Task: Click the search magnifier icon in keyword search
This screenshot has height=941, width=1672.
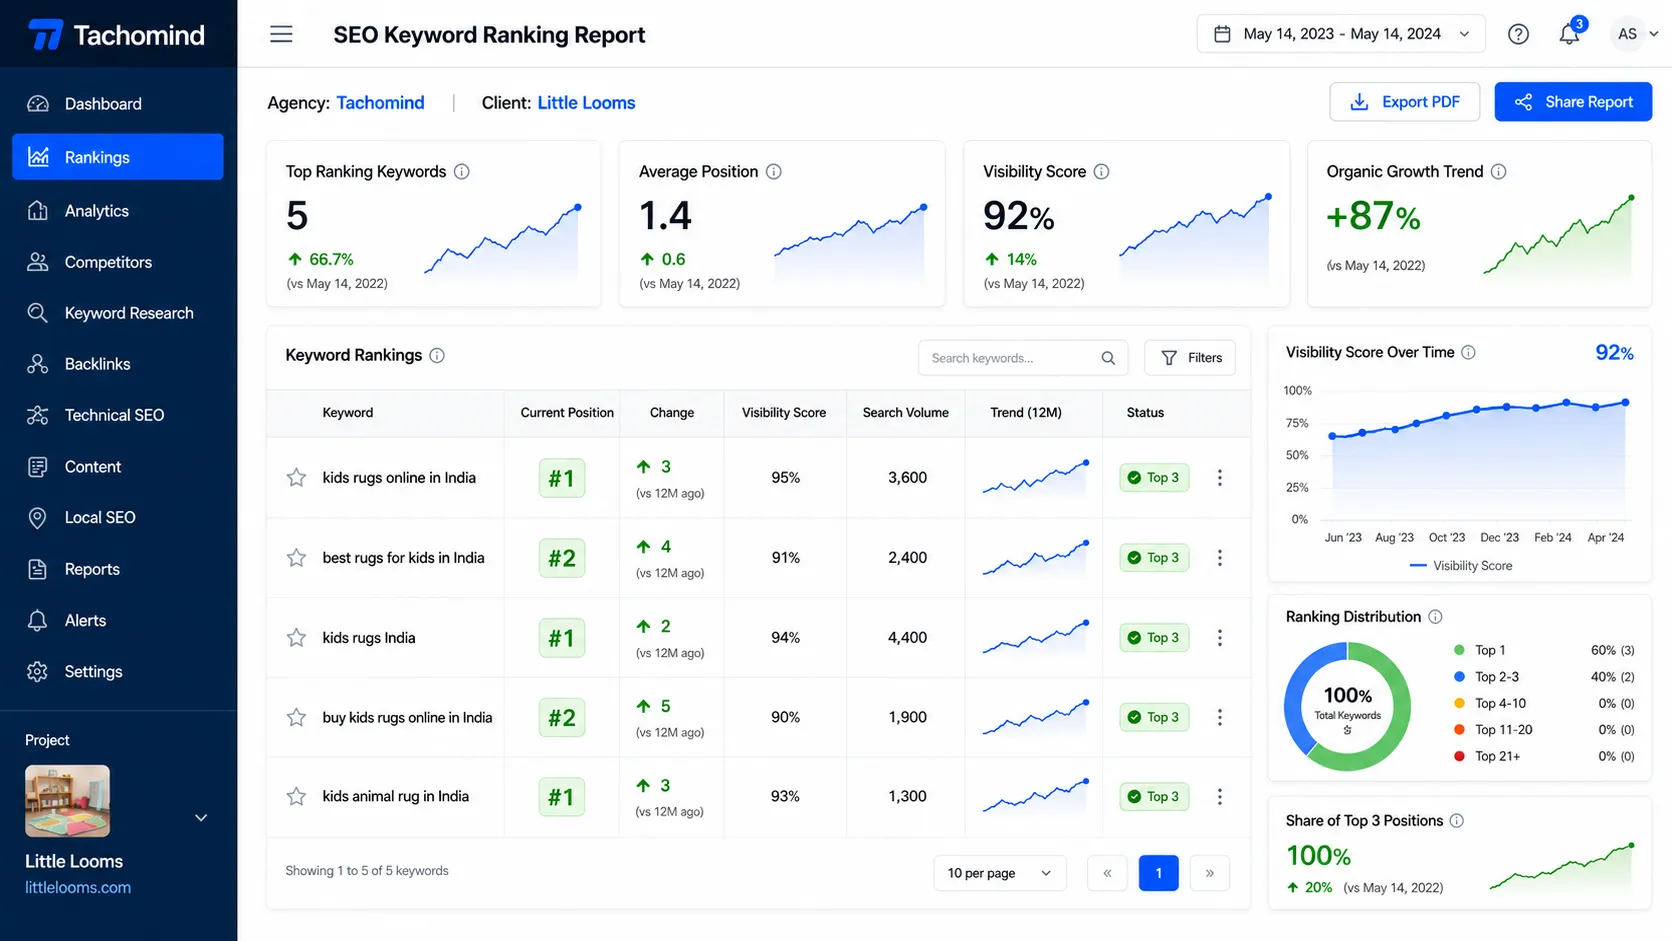Action: coord(1108,358)
